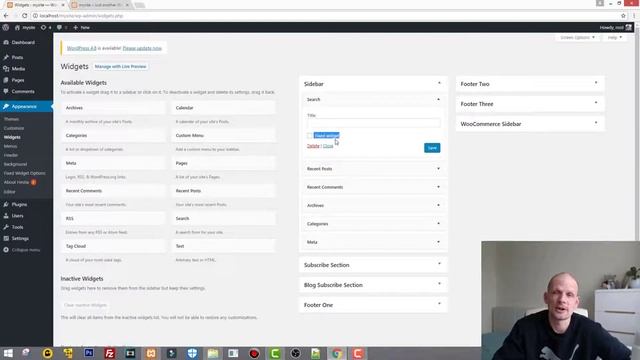Viewport: 640px width, 360px height.
Task: Close the Widgets browser tab
Action: click(x=63, y=5)
